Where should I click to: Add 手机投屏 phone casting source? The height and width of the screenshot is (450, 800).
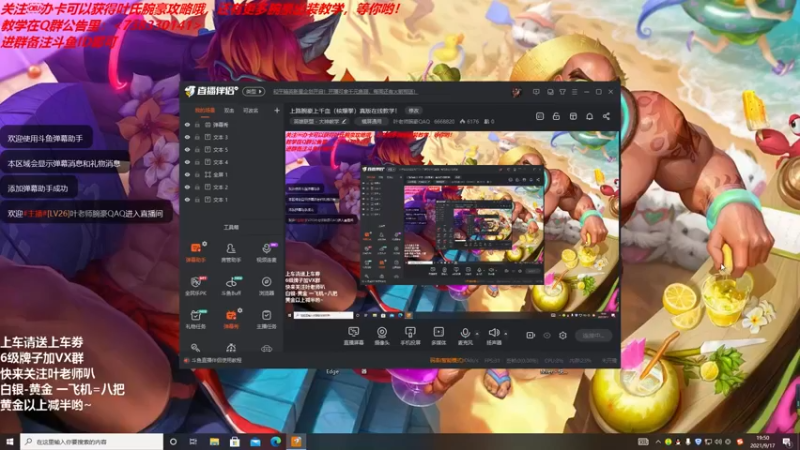click(410, 336)
